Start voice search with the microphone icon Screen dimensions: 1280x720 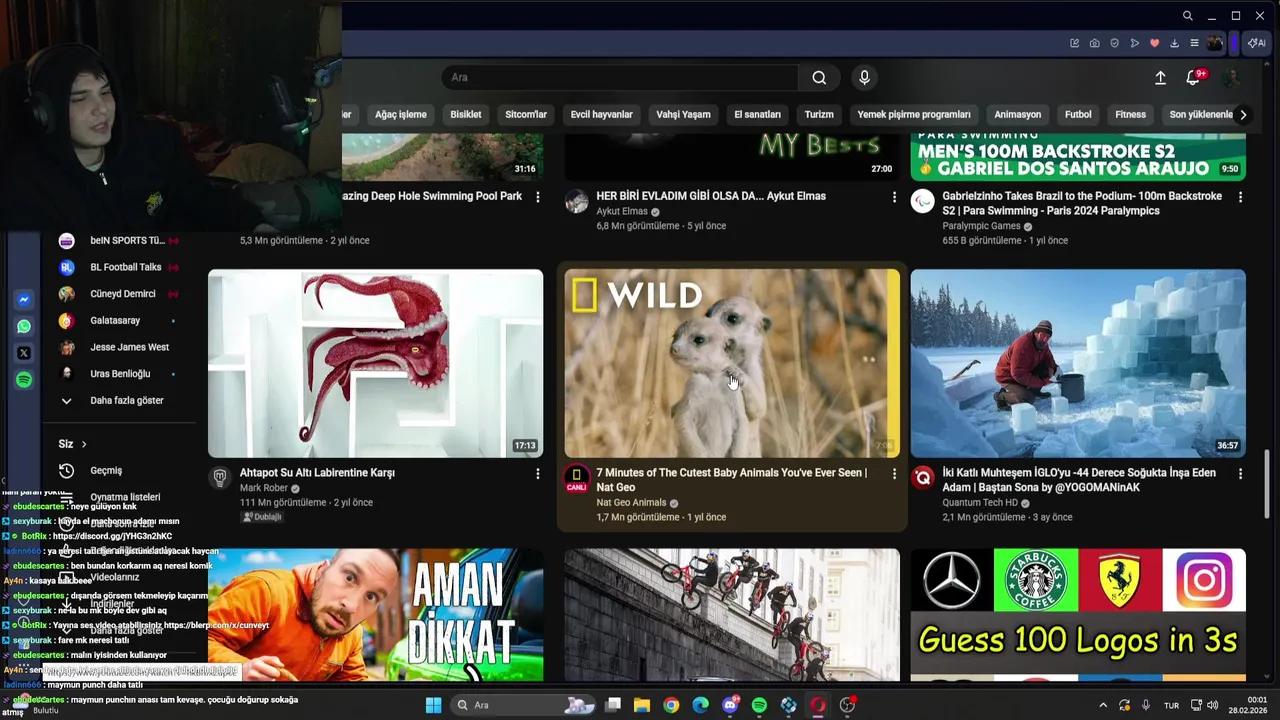(x=865, y=78)
